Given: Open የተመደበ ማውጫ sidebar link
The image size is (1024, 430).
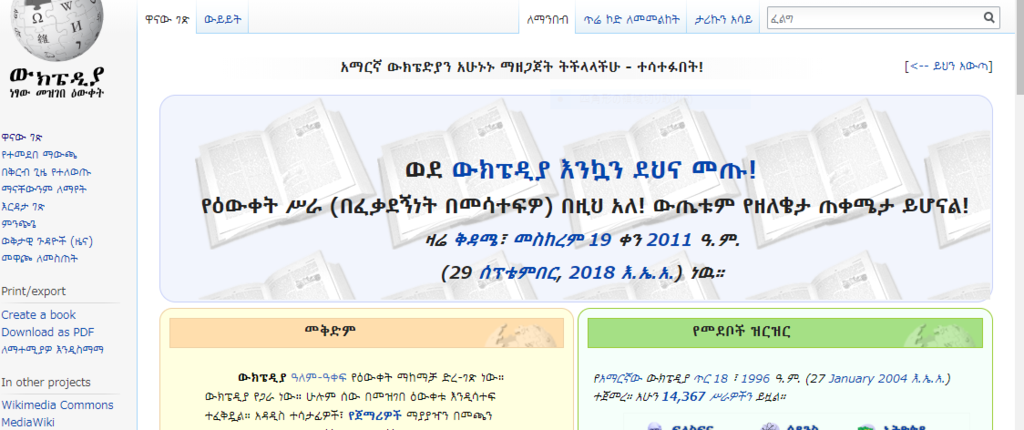Looking at the screenshot, I should pos(39,155).
